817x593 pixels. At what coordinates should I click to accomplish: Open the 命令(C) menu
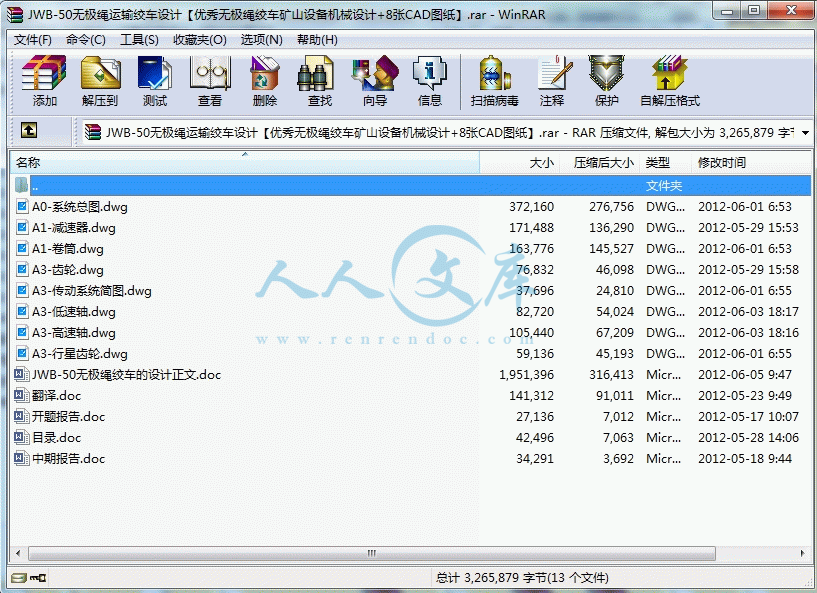(x=85, y=40)
